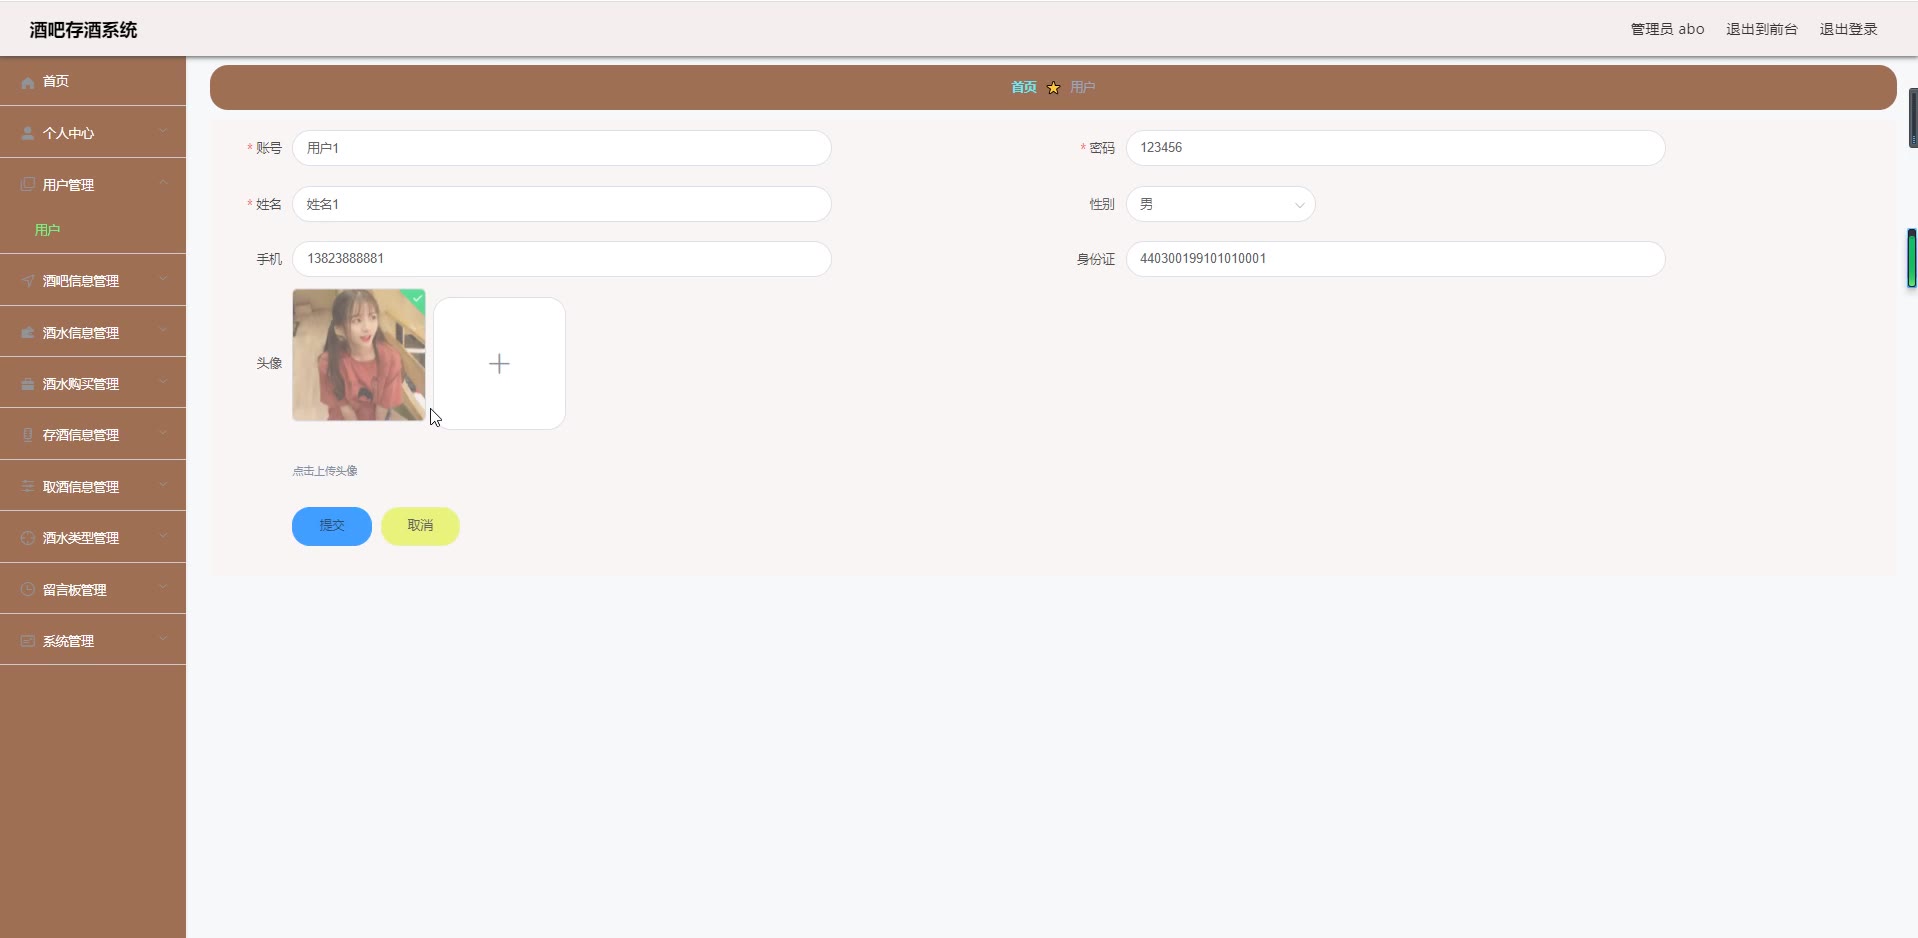Expand the 留言板管理 chevron

[x=163, y=588]
